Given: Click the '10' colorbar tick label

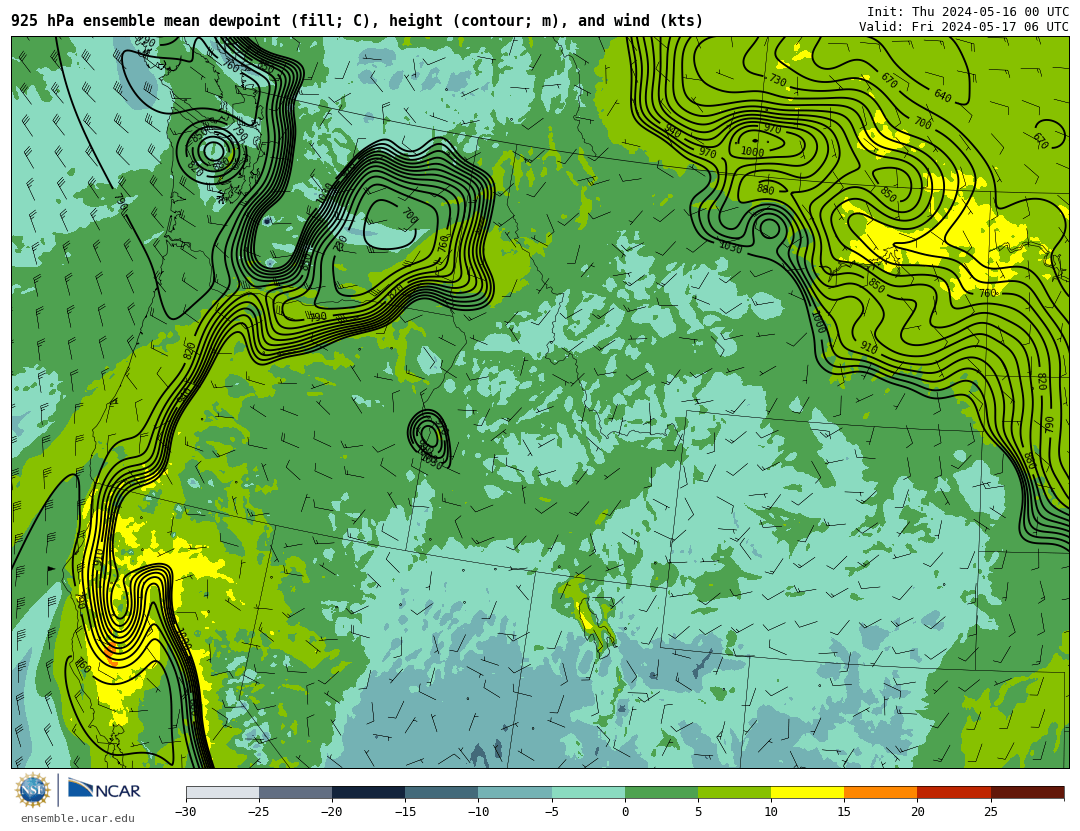Looking at the screenshot, I should 771,812.
